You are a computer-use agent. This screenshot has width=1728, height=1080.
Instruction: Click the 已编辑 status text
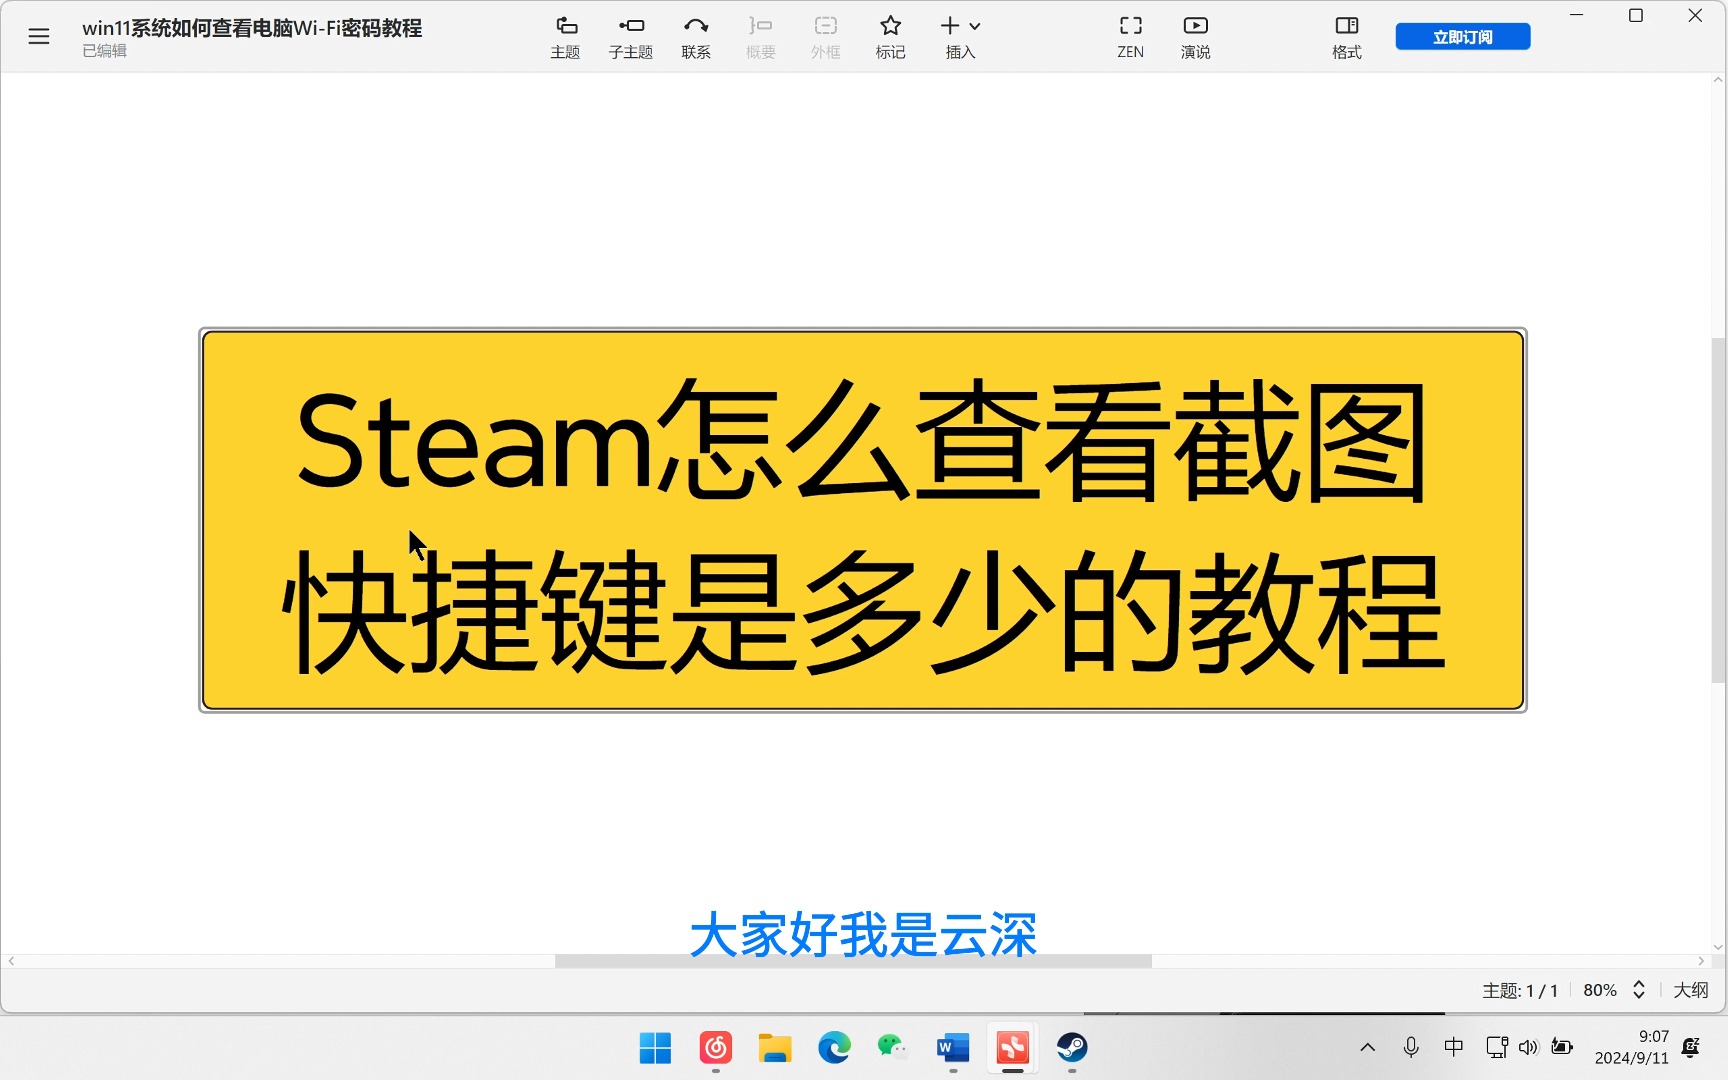(x=104, y=51)
